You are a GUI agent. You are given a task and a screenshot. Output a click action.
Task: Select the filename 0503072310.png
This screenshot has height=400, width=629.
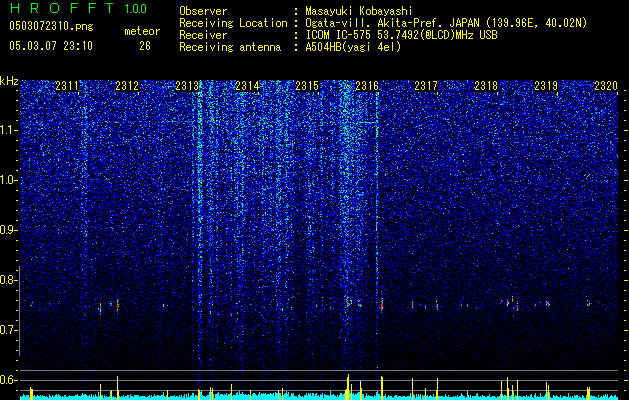click(x=51, y=26)
